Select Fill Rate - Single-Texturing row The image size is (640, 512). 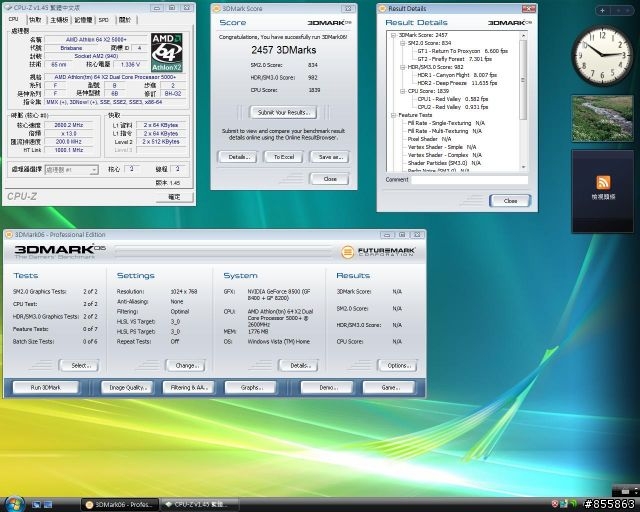(446, 123)
